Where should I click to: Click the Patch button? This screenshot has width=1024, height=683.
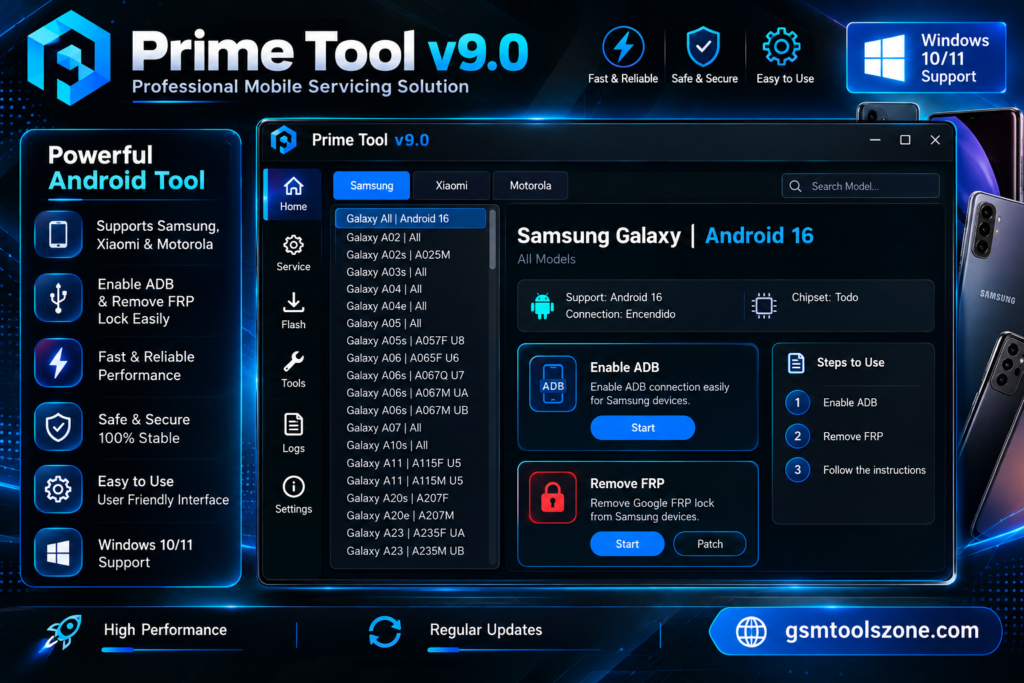710,544
